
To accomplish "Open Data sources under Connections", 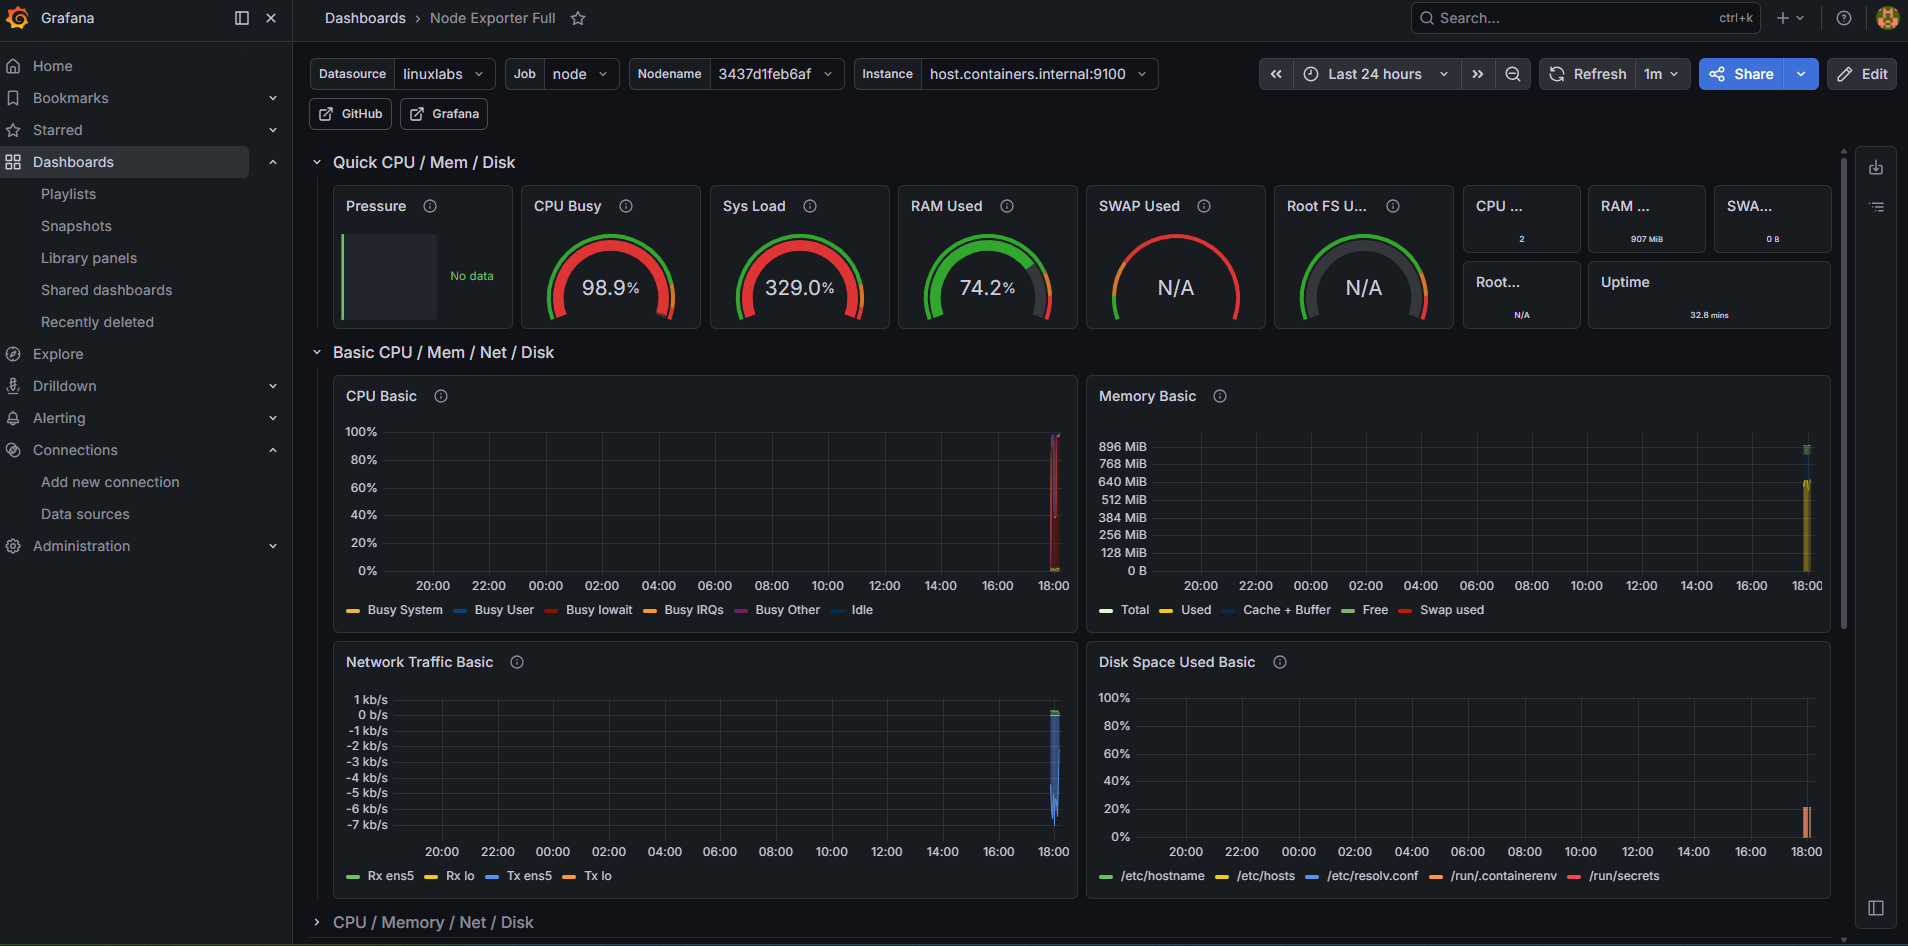I will coord(85,514).
